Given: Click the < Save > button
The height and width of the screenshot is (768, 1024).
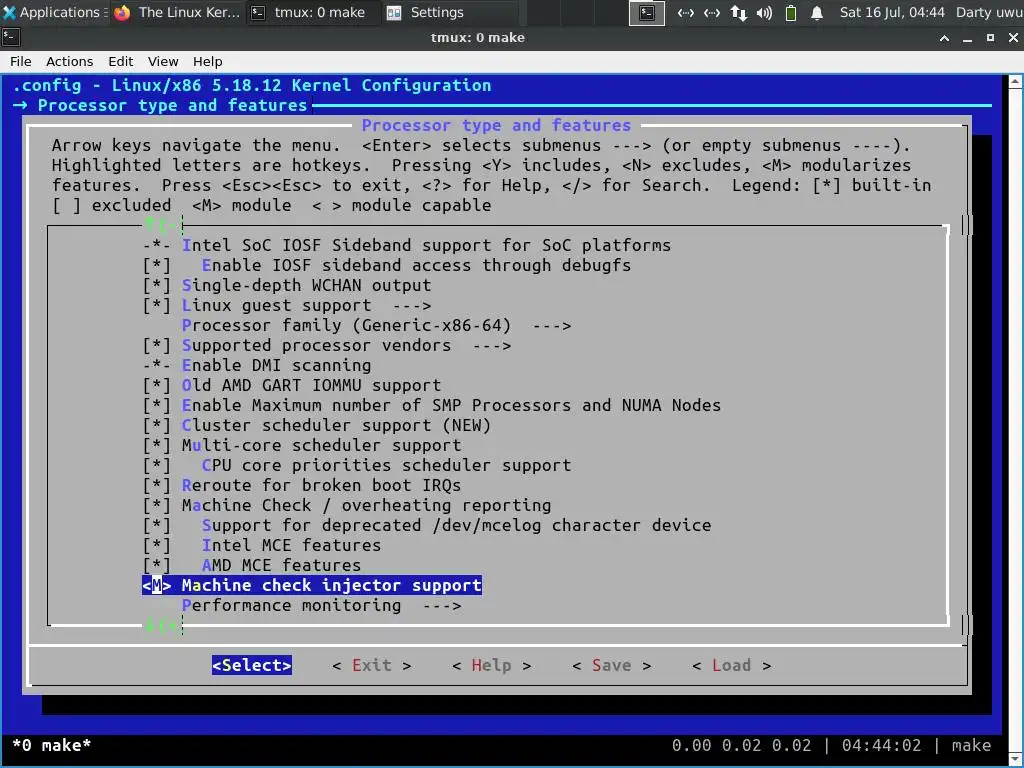Looking at the screenshot, I should [611, 665].
